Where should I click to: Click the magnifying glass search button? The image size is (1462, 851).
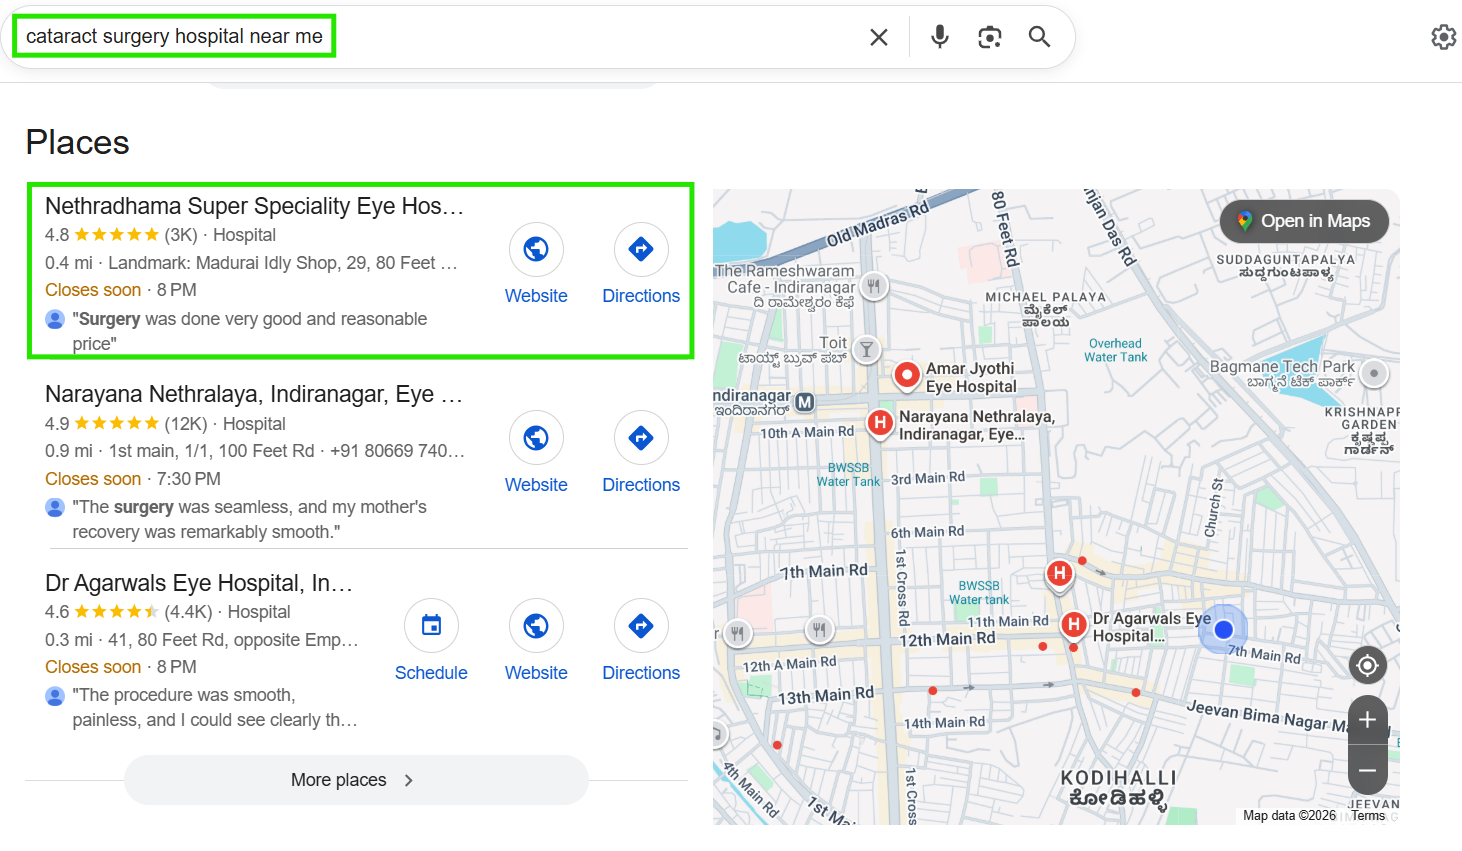pos(1039,37)
